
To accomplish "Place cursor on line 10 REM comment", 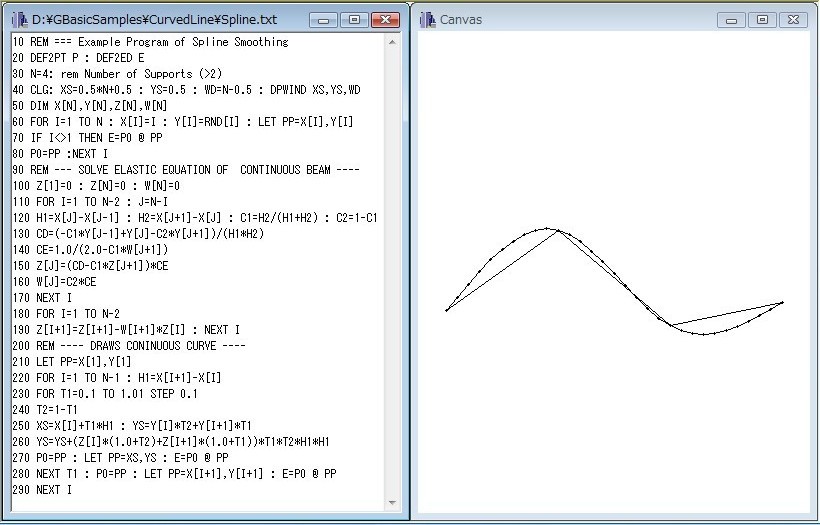I will pyautogui.click(x=150, y=42).
